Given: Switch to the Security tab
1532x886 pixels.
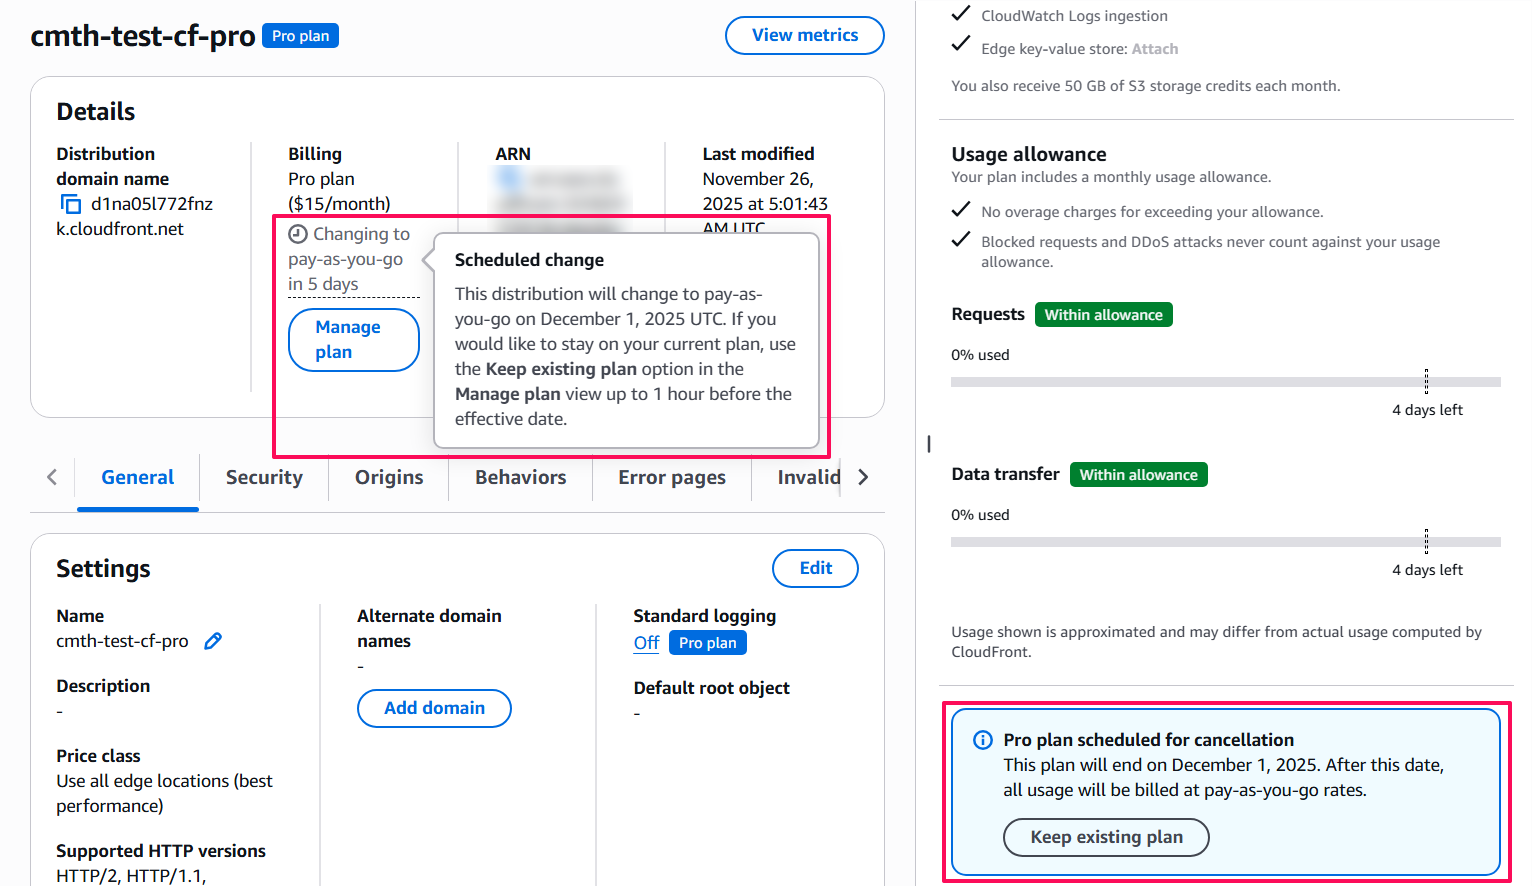Looking at the screenshot, I should click(x=264, y=477).
